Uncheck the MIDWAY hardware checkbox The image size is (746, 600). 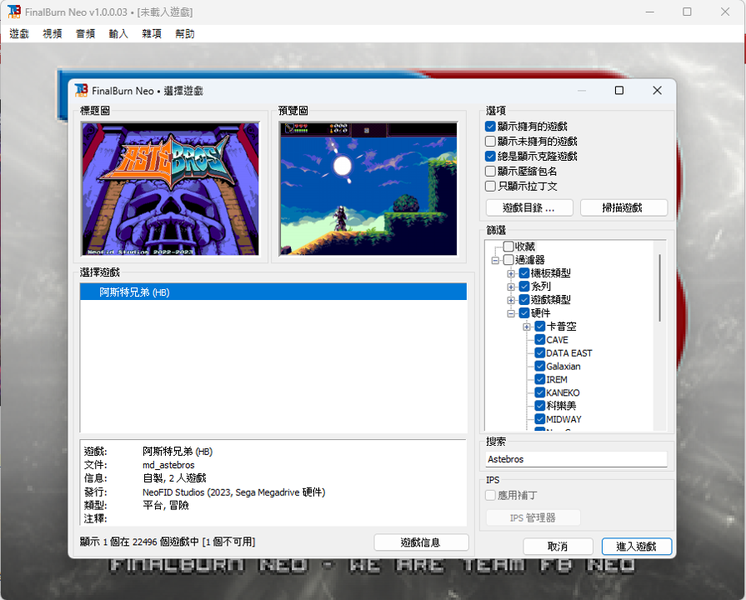point(540,419)
